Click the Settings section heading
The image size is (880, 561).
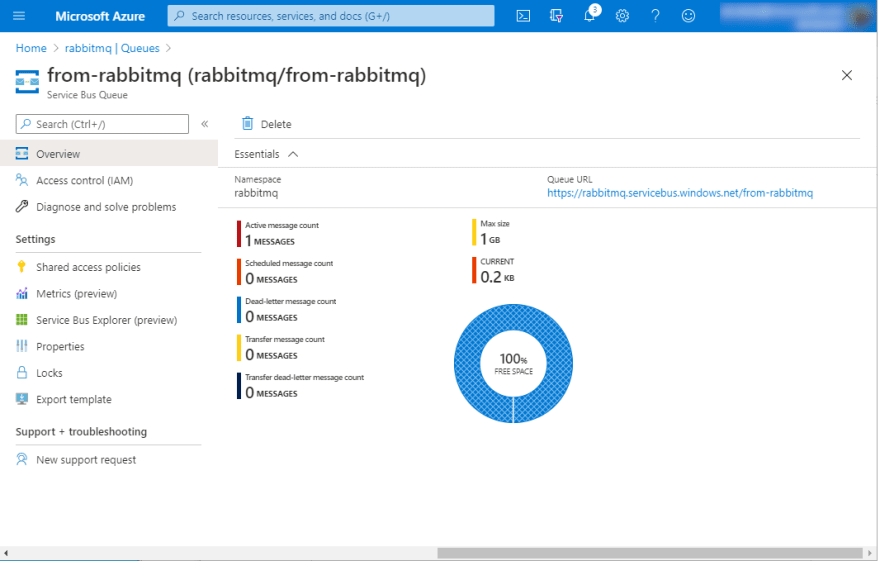click(35, 239)
